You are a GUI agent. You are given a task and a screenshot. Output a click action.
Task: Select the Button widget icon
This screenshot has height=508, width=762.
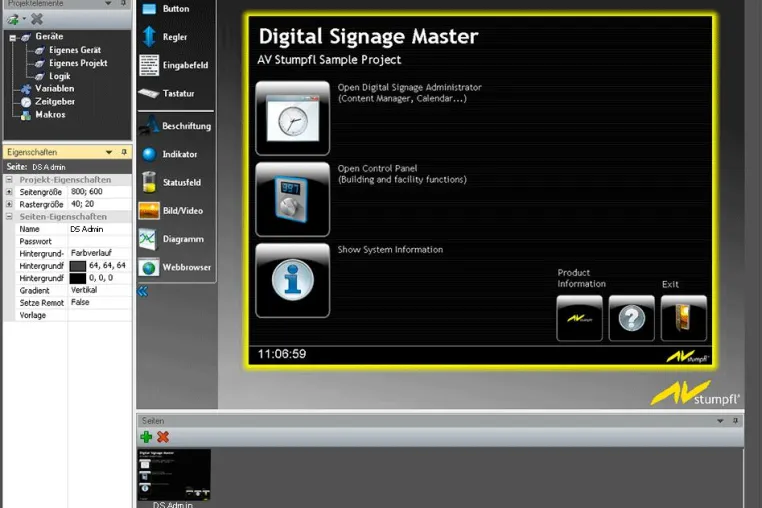click(x=149, y=9)
